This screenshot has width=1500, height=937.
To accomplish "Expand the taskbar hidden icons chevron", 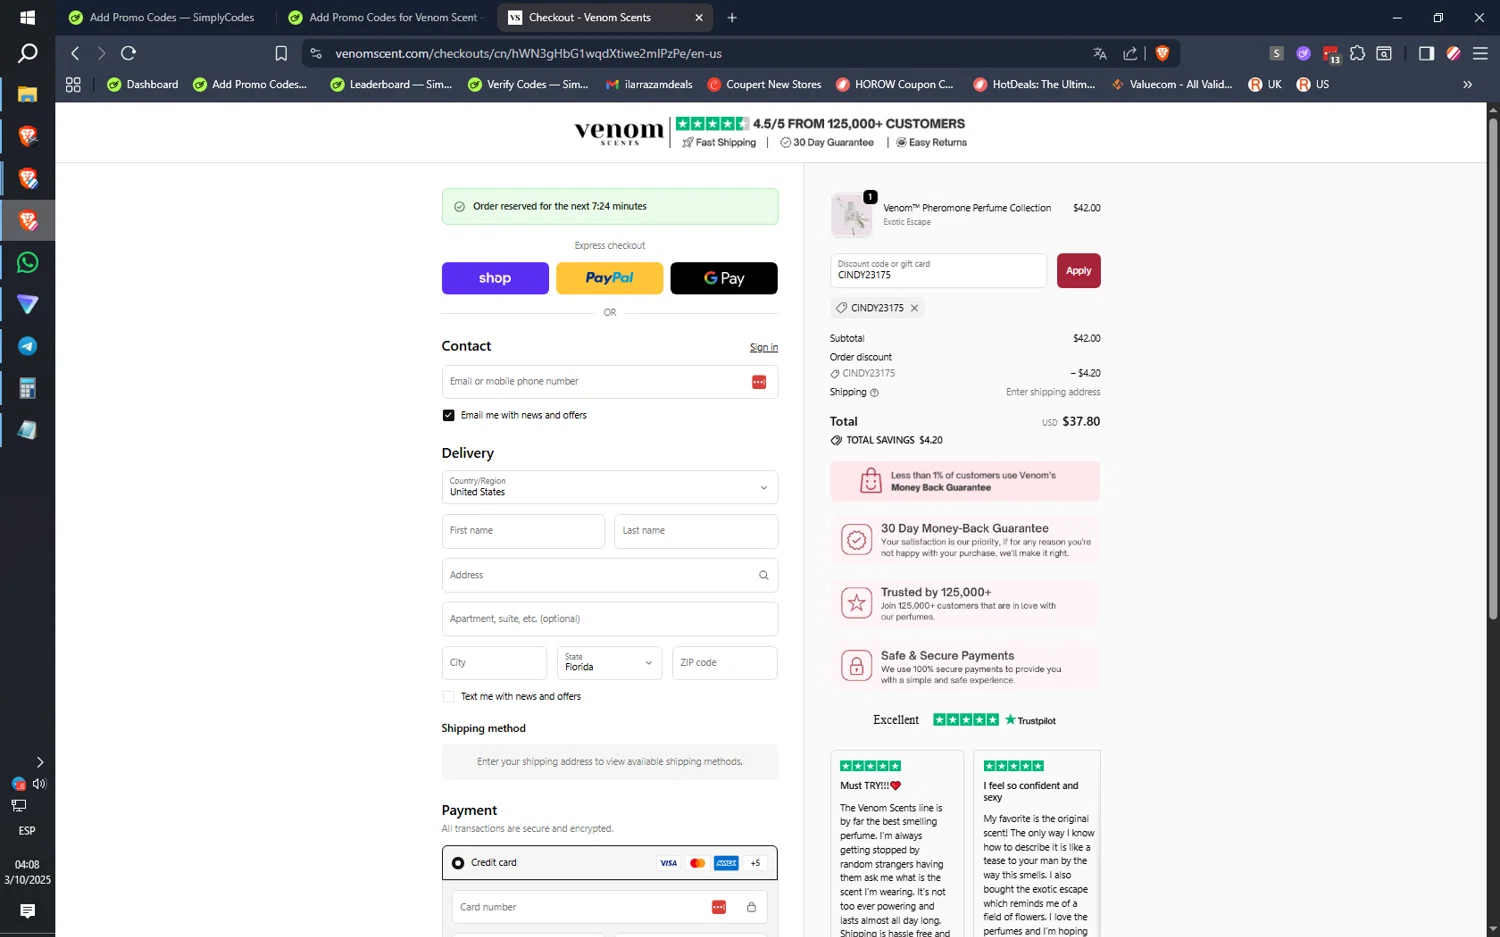I will coord(39,762).
